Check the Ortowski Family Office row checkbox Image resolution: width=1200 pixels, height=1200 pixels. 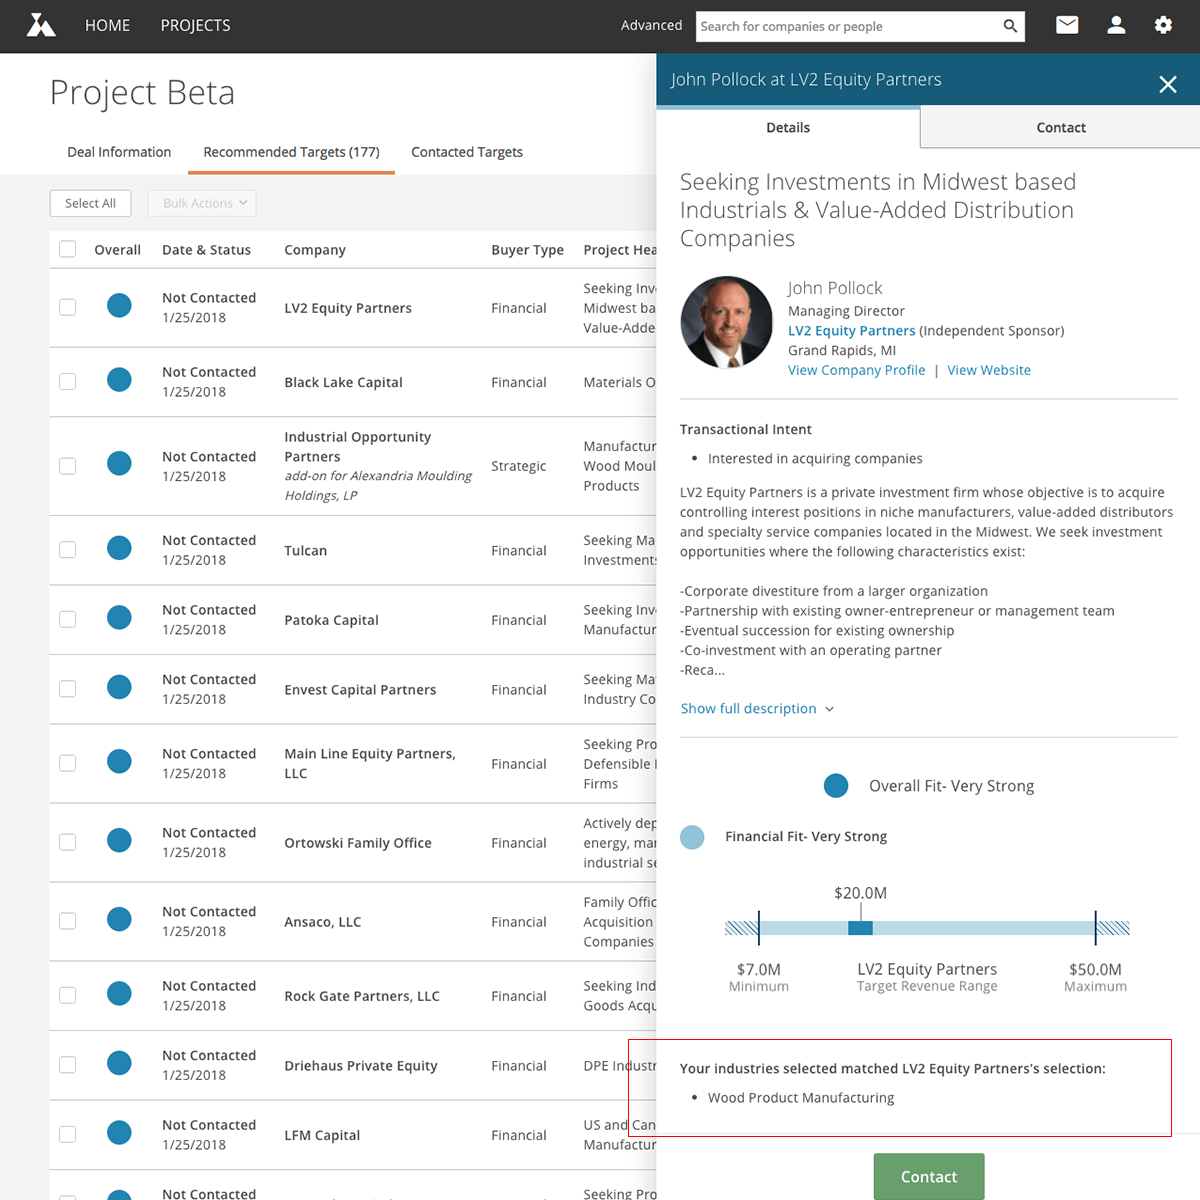68,842
